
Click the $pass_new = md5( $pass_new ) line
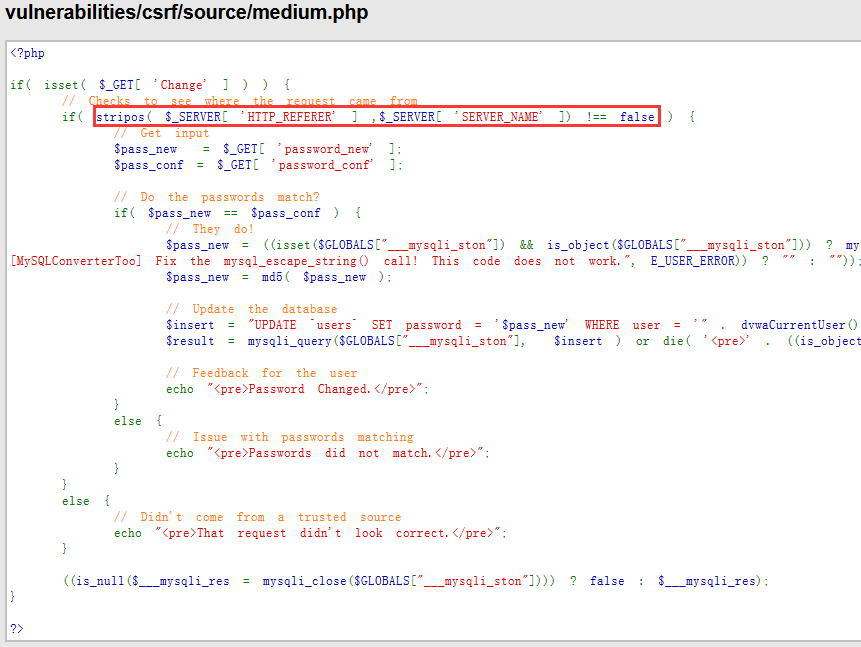coord(279,277)
